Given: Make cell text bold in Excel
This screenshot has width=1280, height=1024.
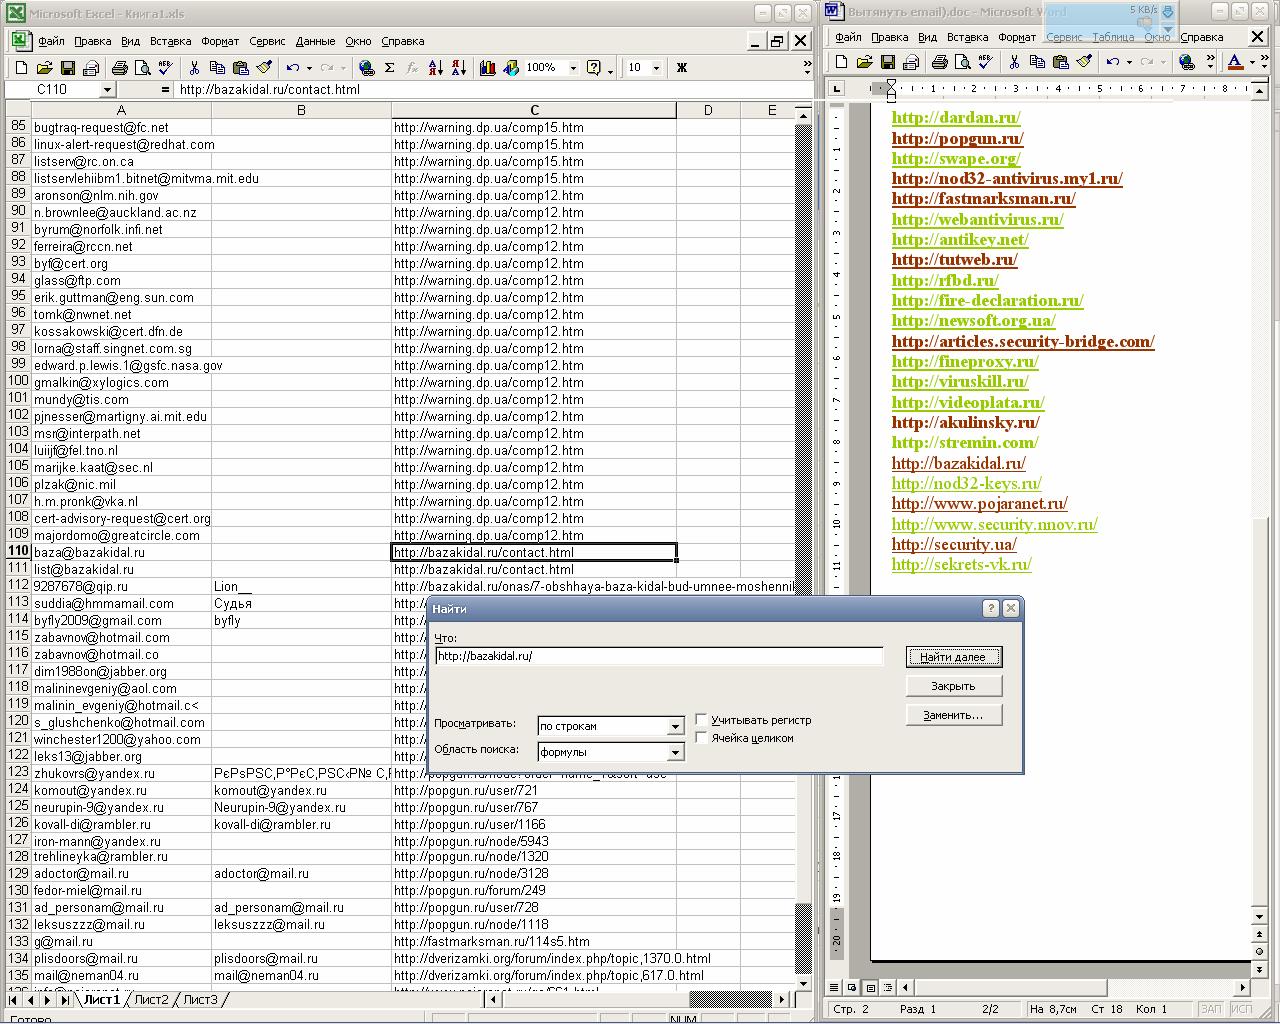Looking at the screenshot, I should coord(682,68).
